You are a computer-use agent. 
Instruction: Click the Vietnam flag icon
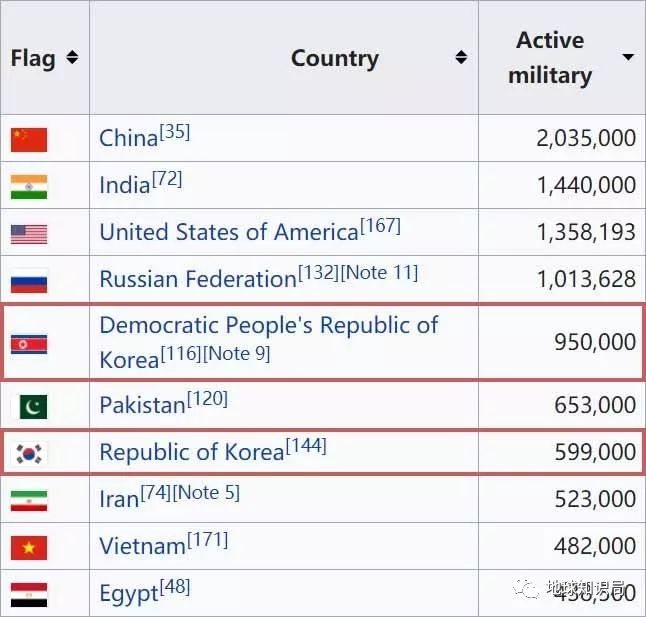pyautogui.click(x=29, y=547)
